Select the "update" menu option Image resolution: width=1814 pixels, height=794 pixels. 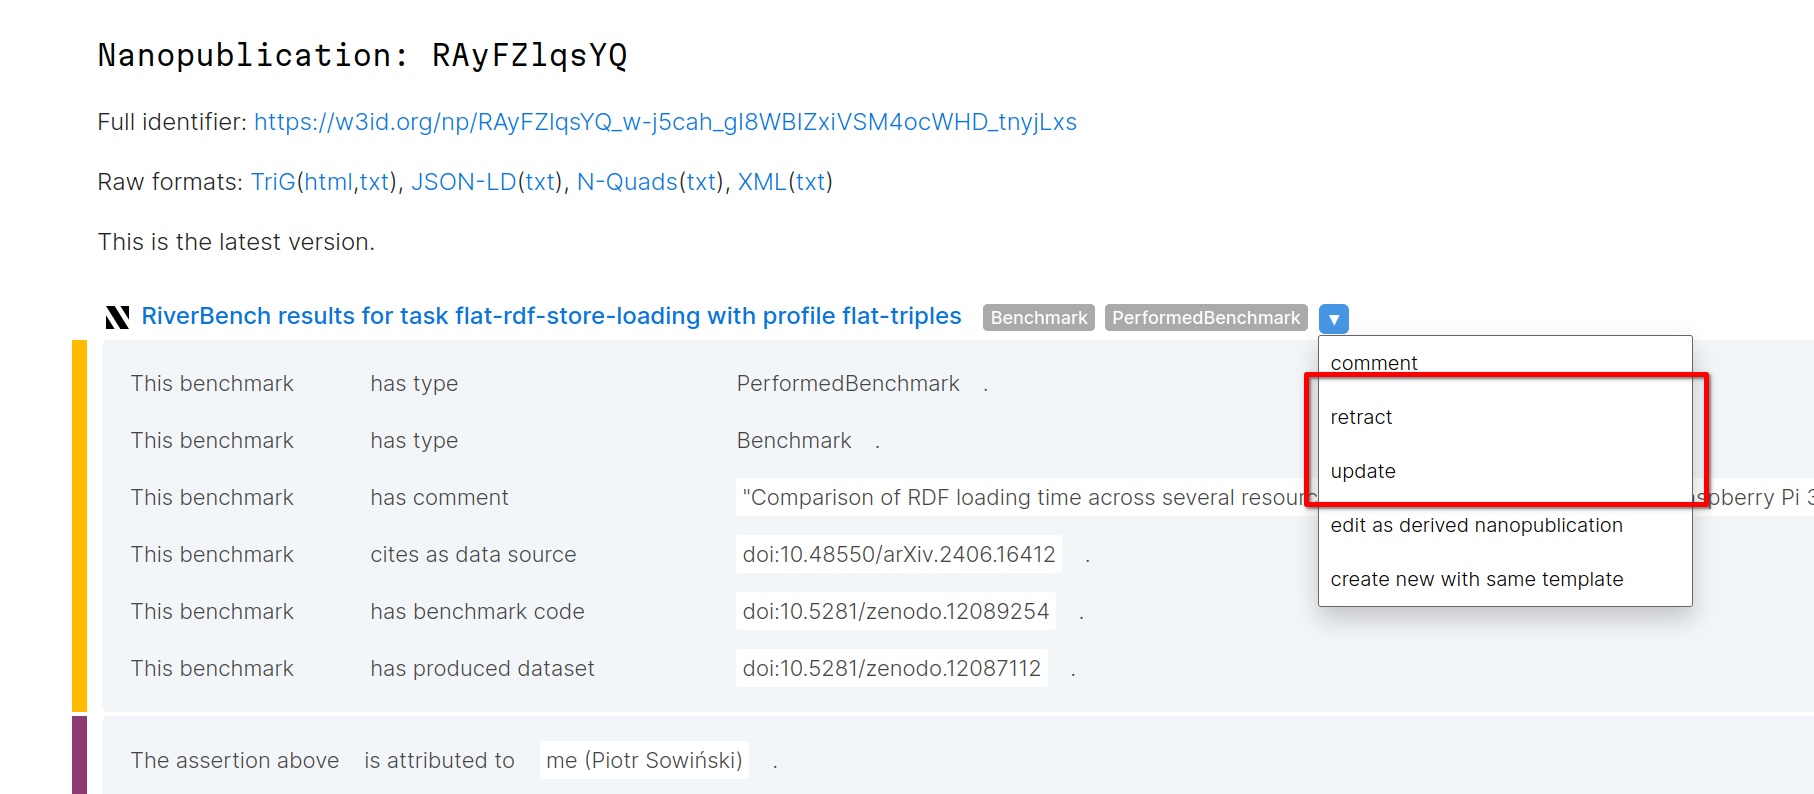pos(1362,471)
